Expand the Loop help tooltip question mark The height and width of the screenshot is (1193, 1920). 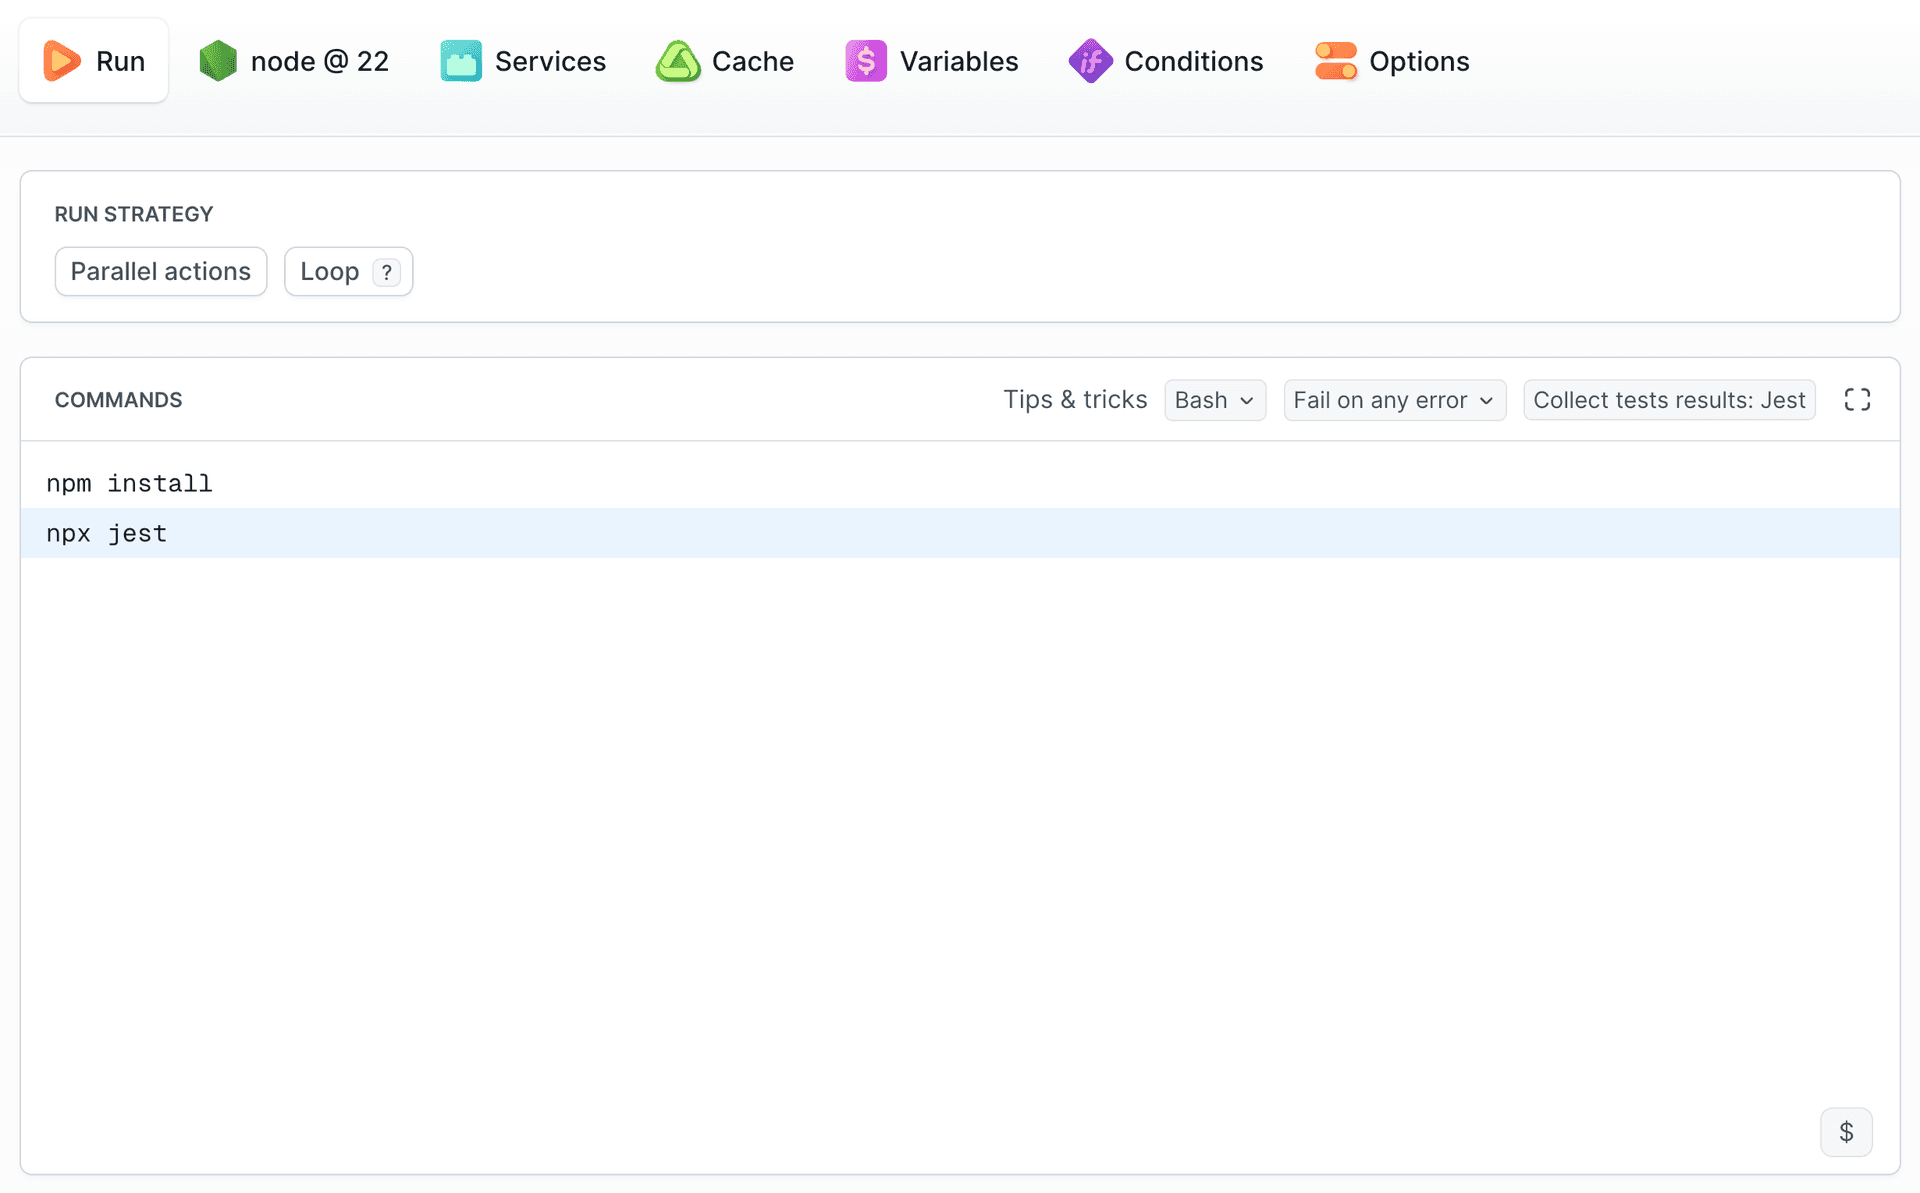pyautogui.click(x=387, y=271)
